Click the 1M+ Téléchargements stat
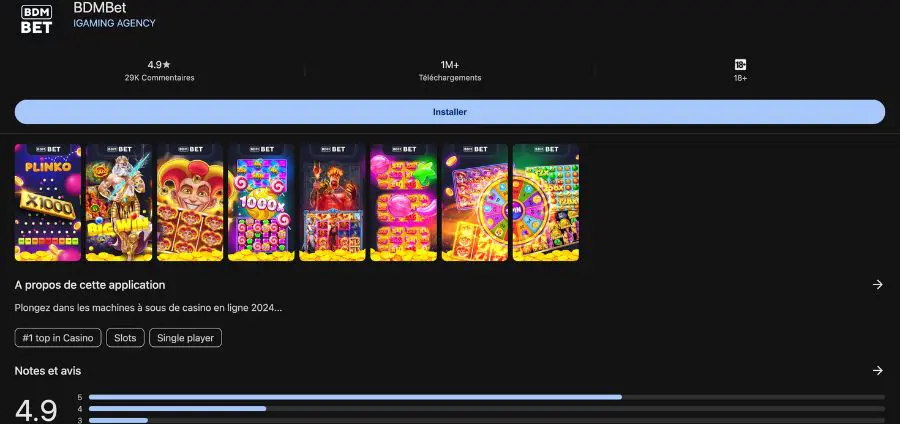Screen dimensions: 900x424 point(449,70)
